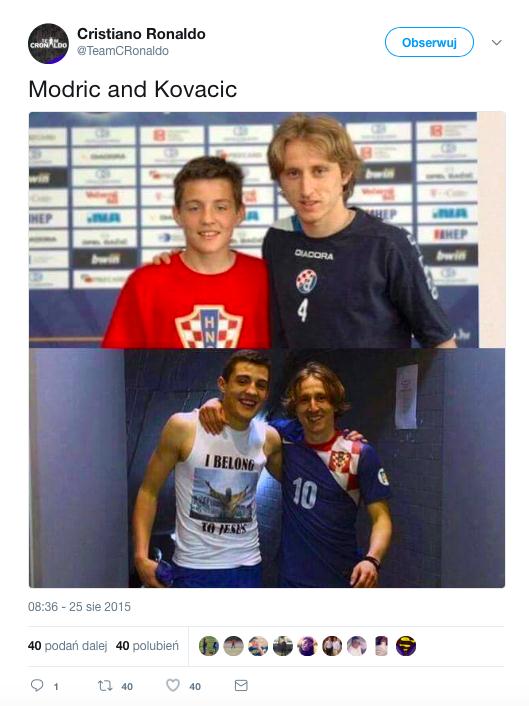Click the first liker avatar

tap(209, 646)
